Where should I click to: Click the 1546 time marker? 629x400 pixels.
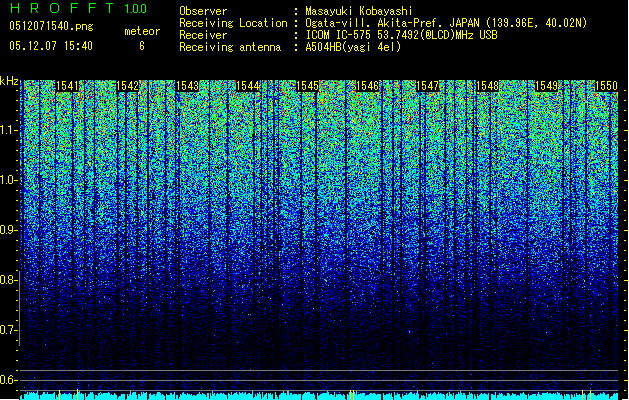pyautogui.click(x=367, y=86)
